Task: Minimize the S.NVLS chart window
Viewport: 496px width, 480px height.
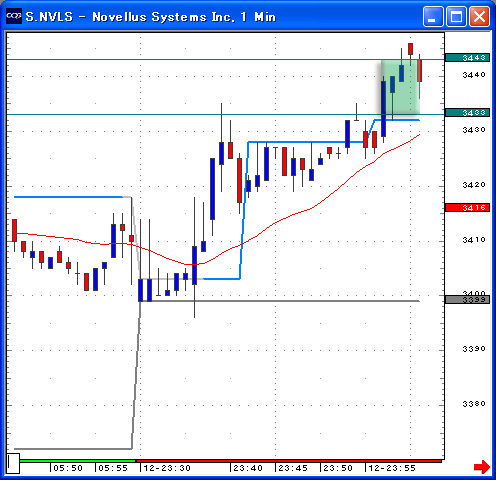Action: pos(433,16)
